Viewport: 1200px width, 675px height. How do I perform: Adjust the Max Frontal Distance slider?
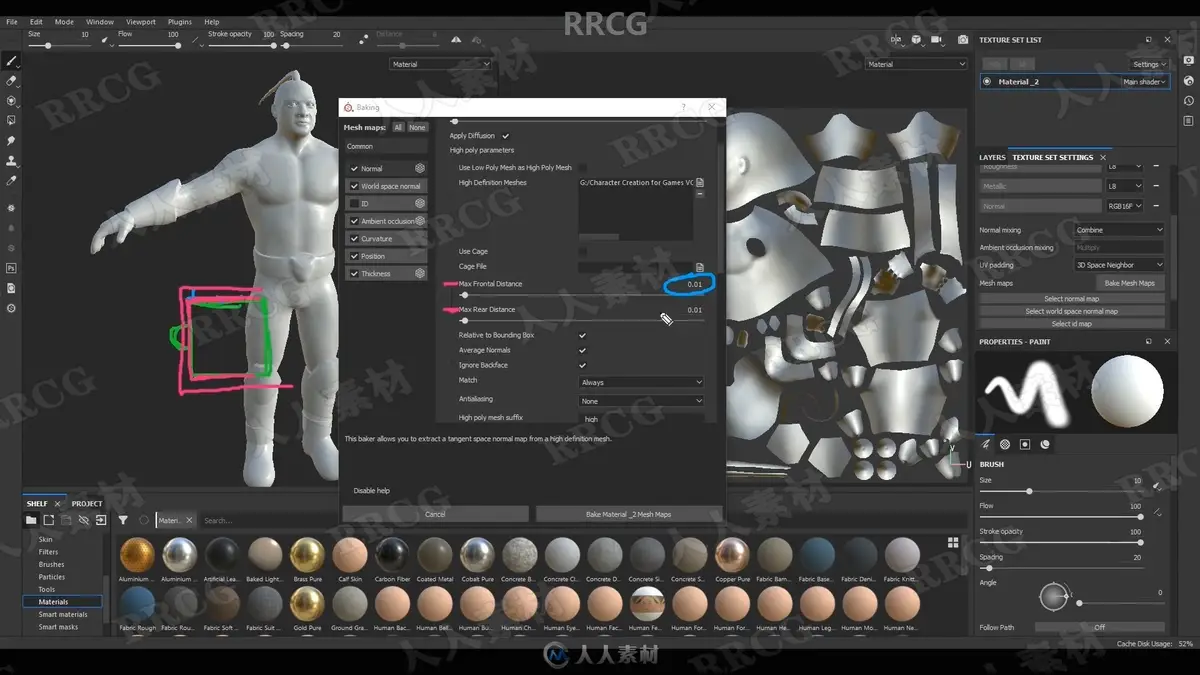[580, 295]
